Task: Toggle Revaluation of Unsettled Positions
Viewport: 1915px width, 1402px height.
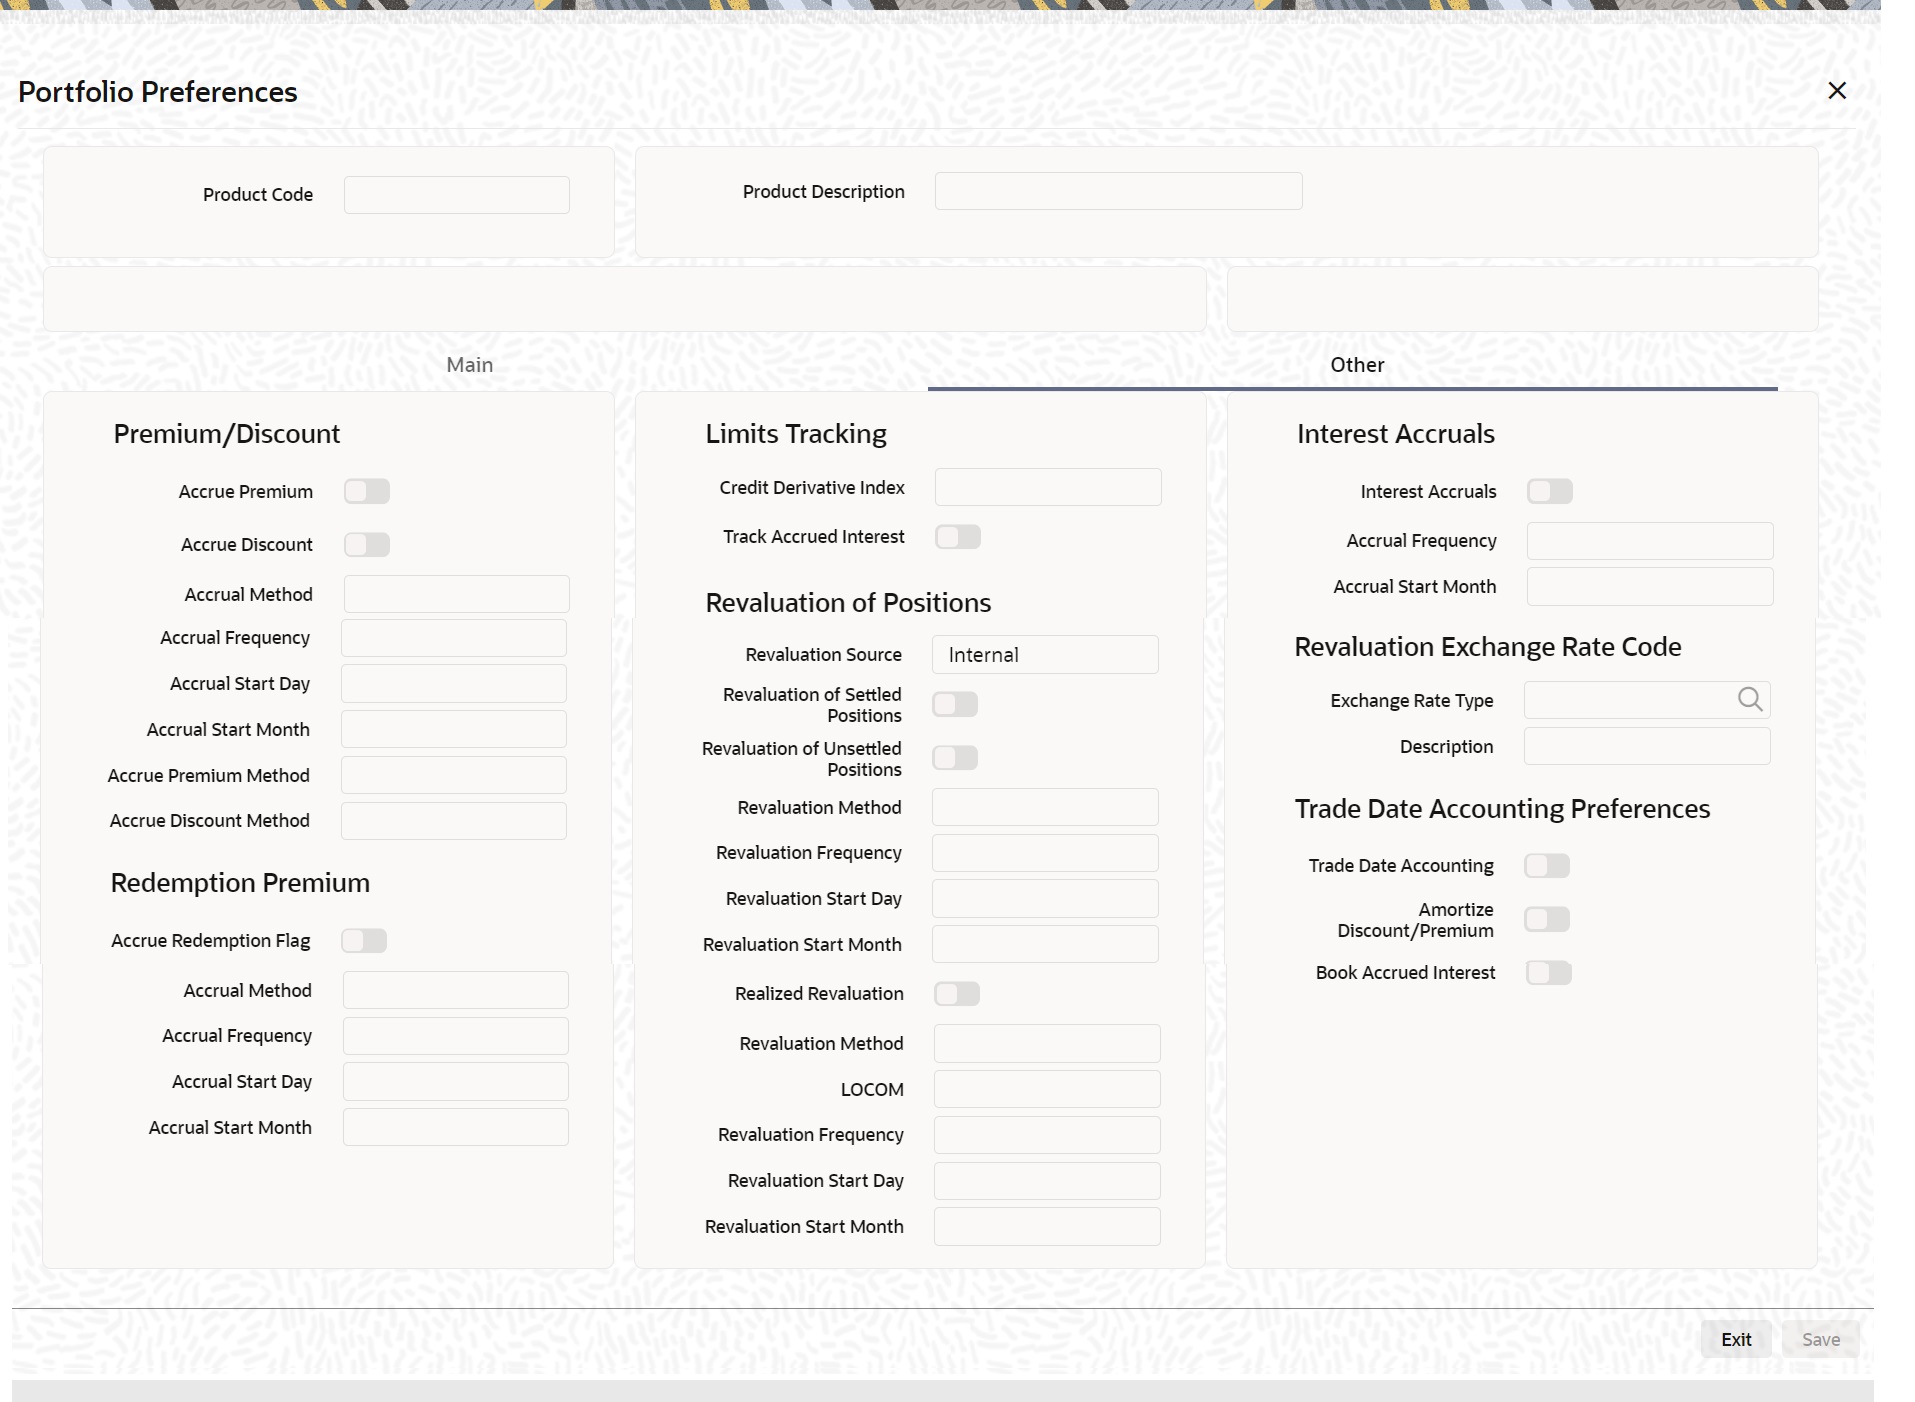Action: pyautogui.click(x=954, y=757)
